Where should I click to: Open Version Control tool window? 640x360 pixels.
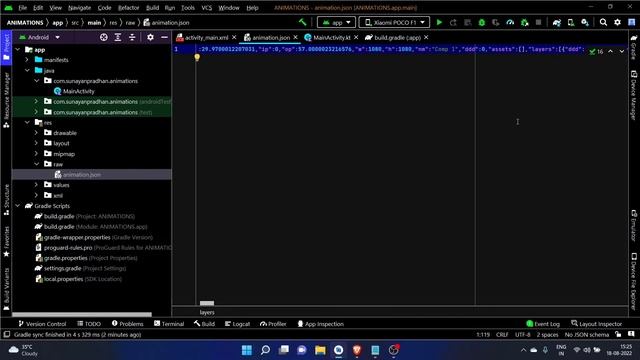42,324
